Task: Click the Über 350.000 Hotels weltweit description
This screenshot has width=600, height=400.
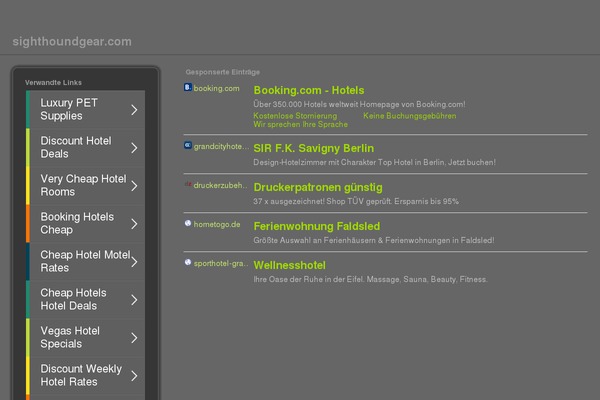Action: tap(359, 104)
